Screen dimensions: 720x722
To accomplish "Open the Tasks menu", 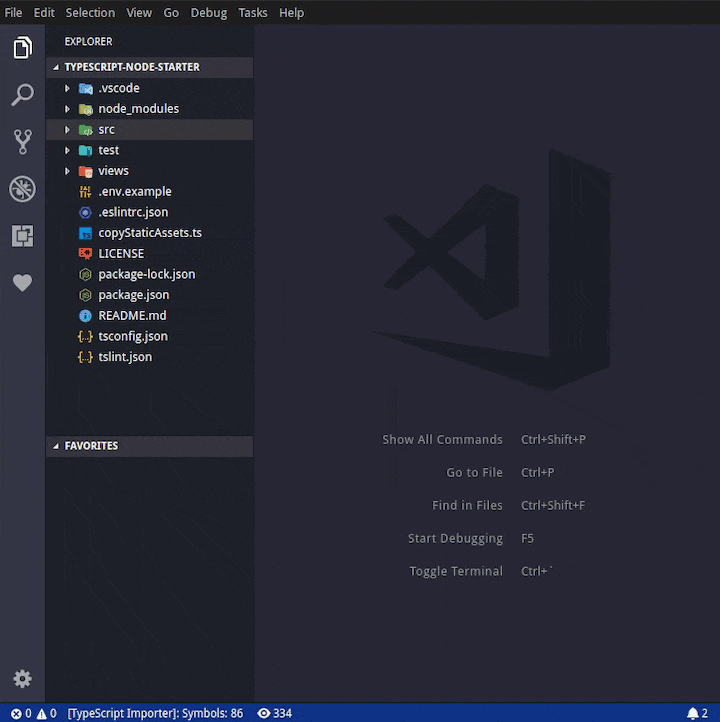I will click(x=253, y=13).
